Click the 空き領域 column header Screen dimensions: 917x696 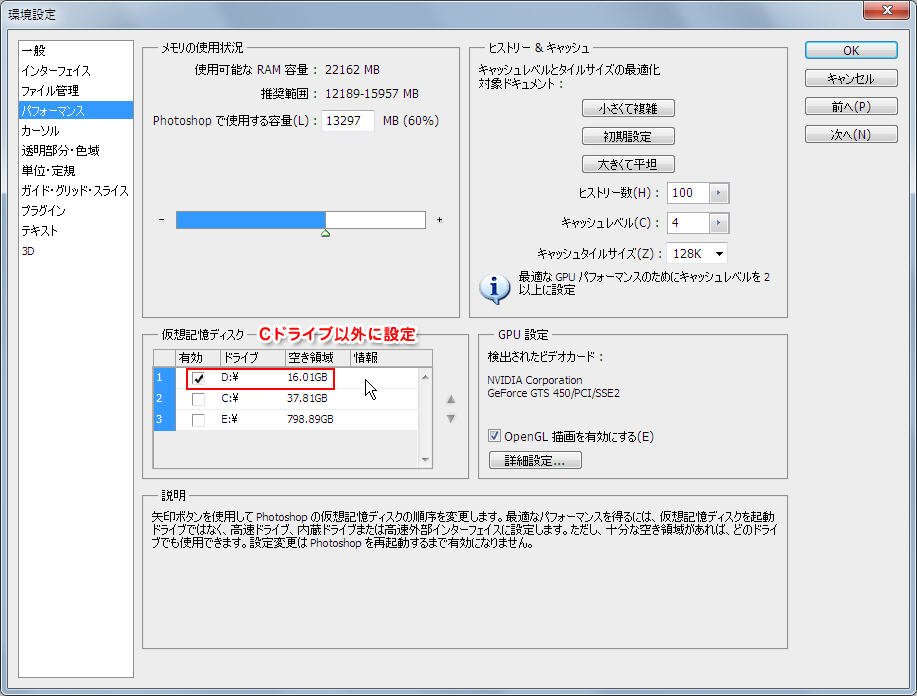318,357
